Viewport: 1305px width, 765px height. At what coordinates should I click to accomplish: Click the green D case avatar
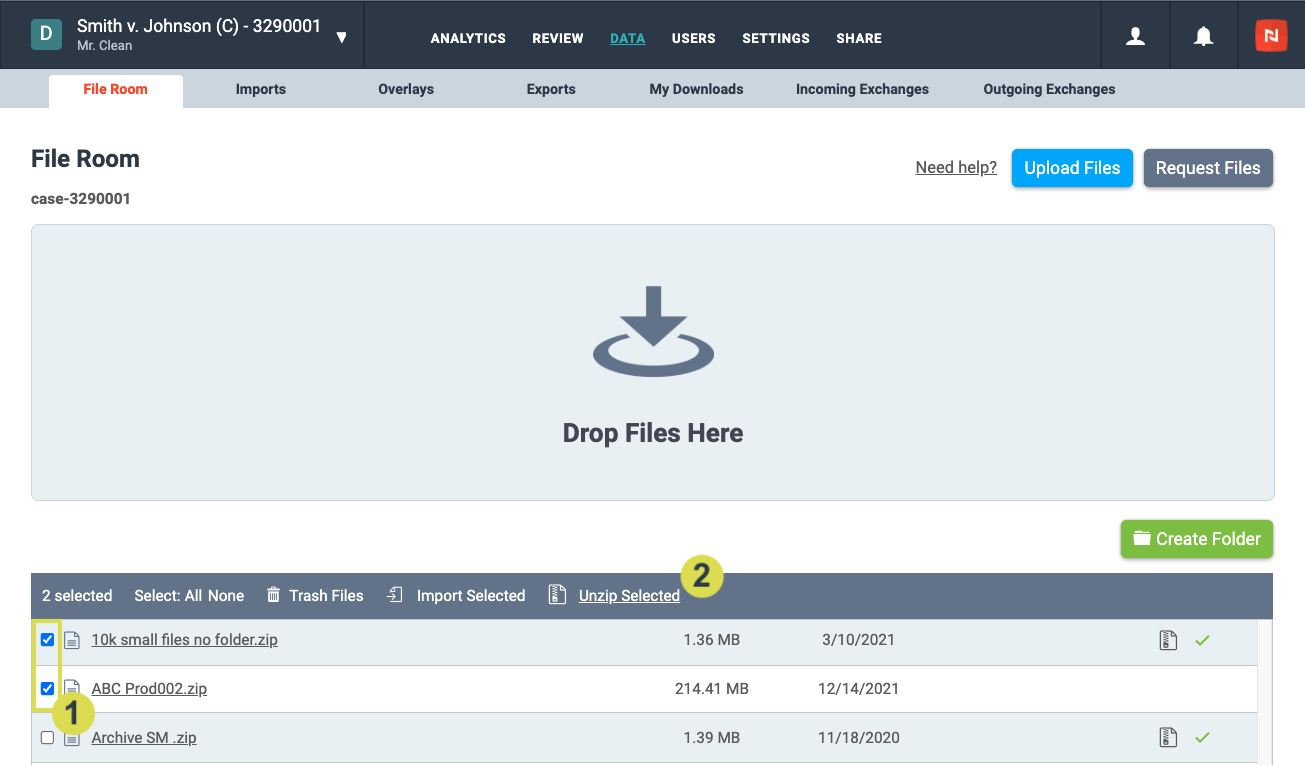[x=46, y=34]
